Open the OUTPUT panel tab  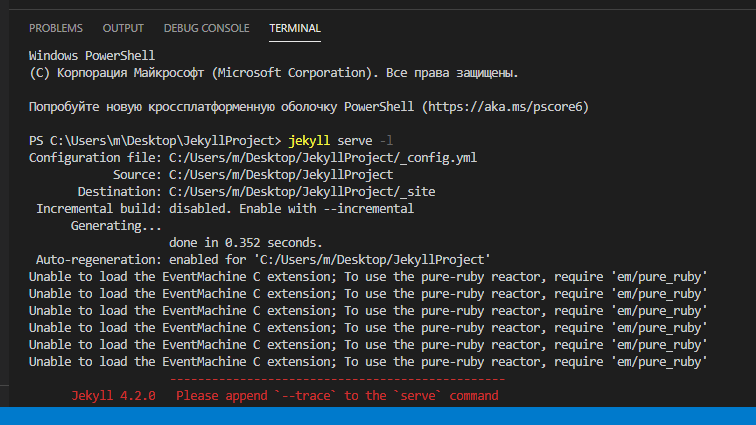click(x=123, y=28)
